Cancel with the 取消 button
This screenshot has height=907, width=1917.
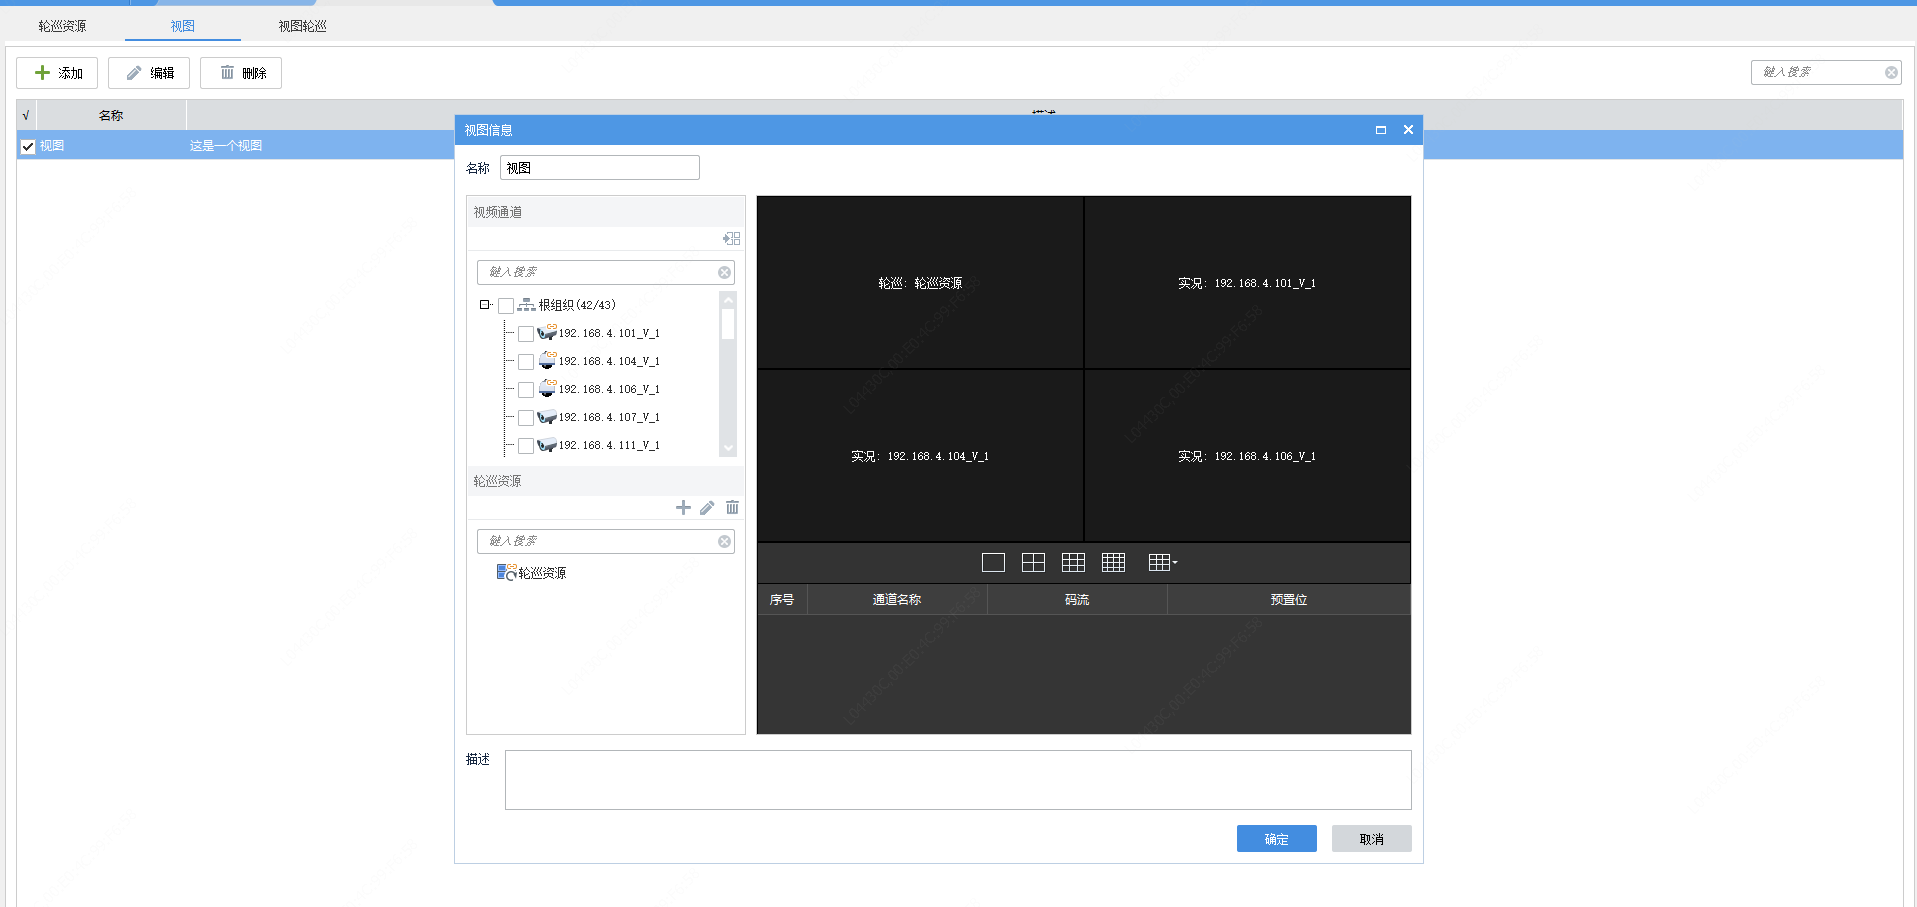[1372, 839]
